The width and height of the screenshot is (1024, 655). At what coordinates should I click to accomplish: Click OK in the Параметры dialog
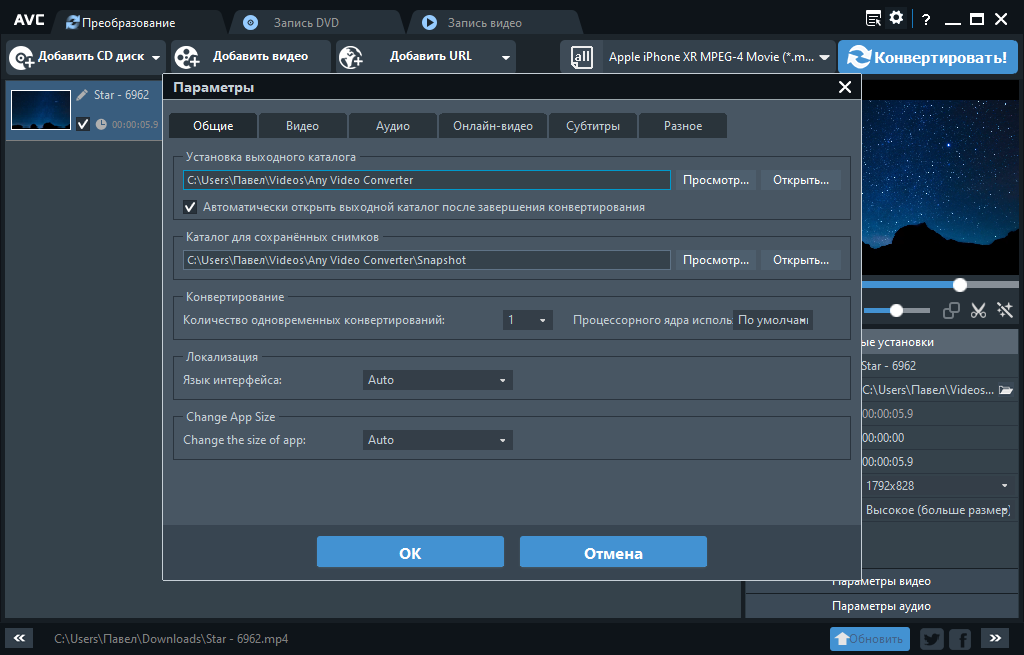(410, 552)
